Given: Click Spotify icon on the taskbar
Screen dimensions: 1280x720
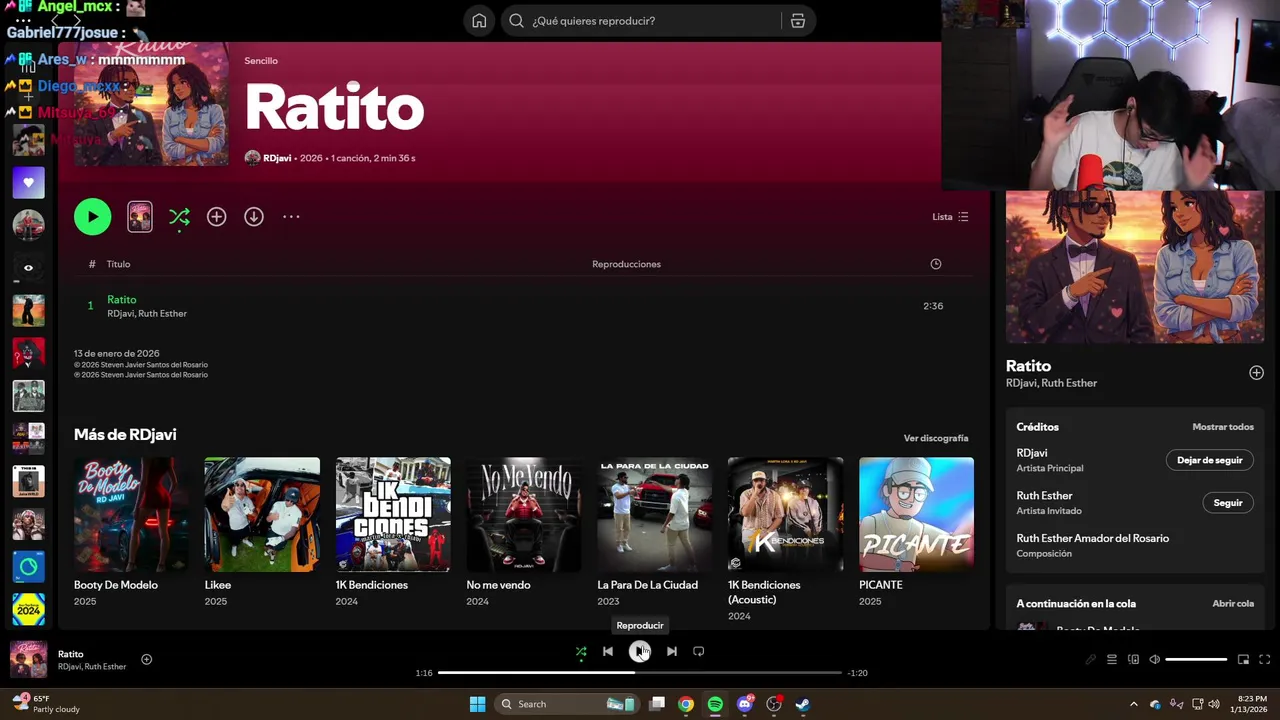Looking at the screenshot, I should click(715, 704).
